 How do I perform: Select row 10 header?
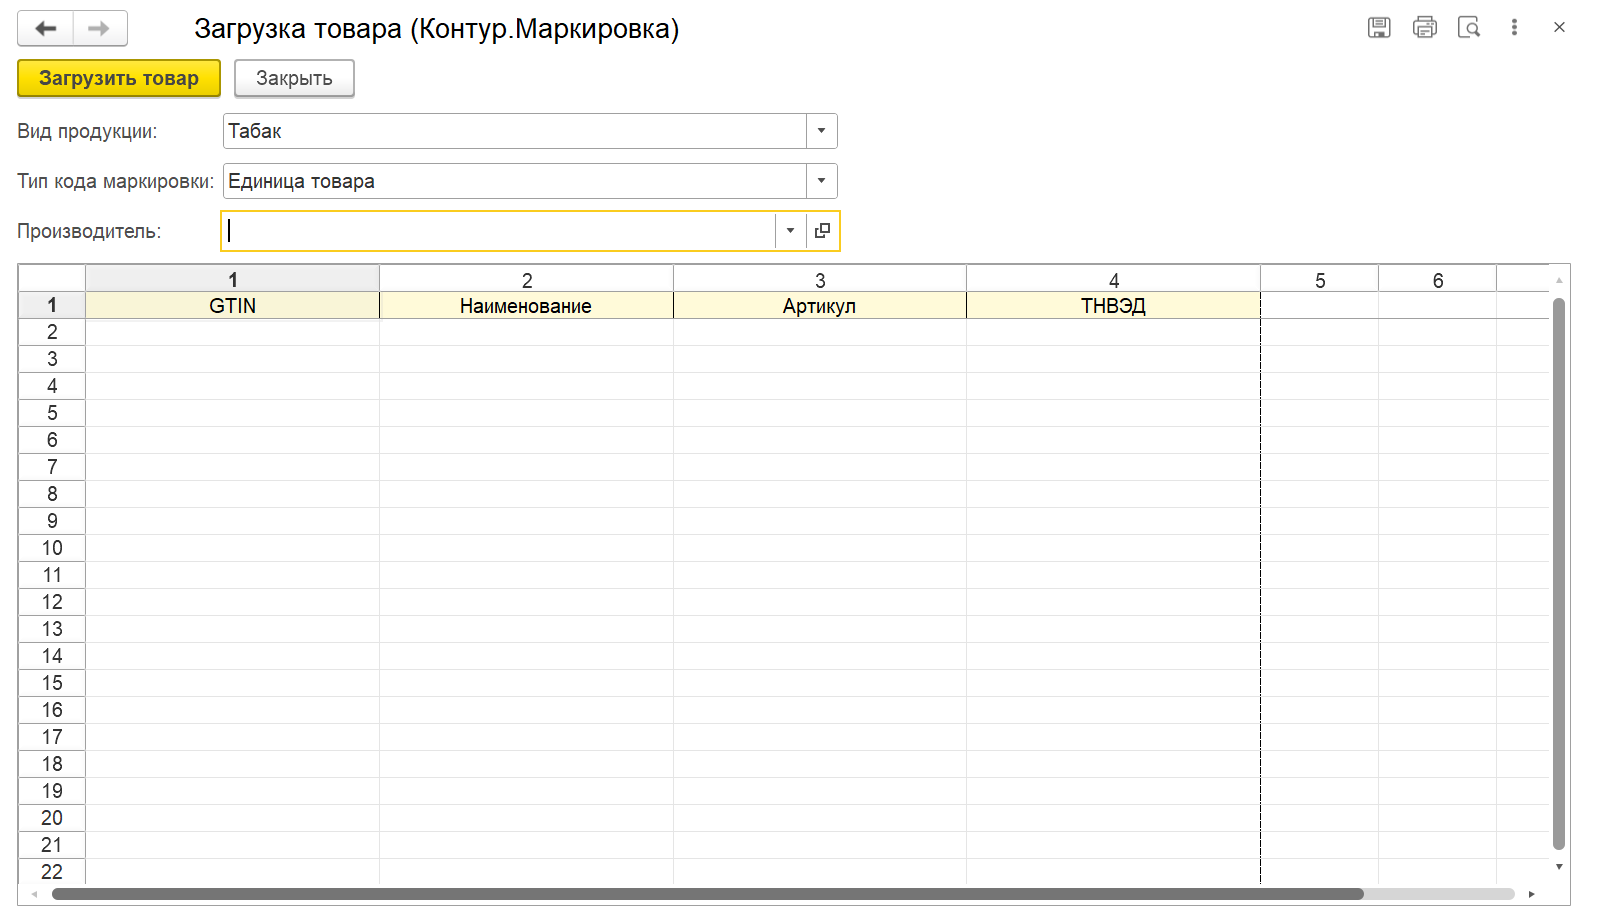click(52, 548)
